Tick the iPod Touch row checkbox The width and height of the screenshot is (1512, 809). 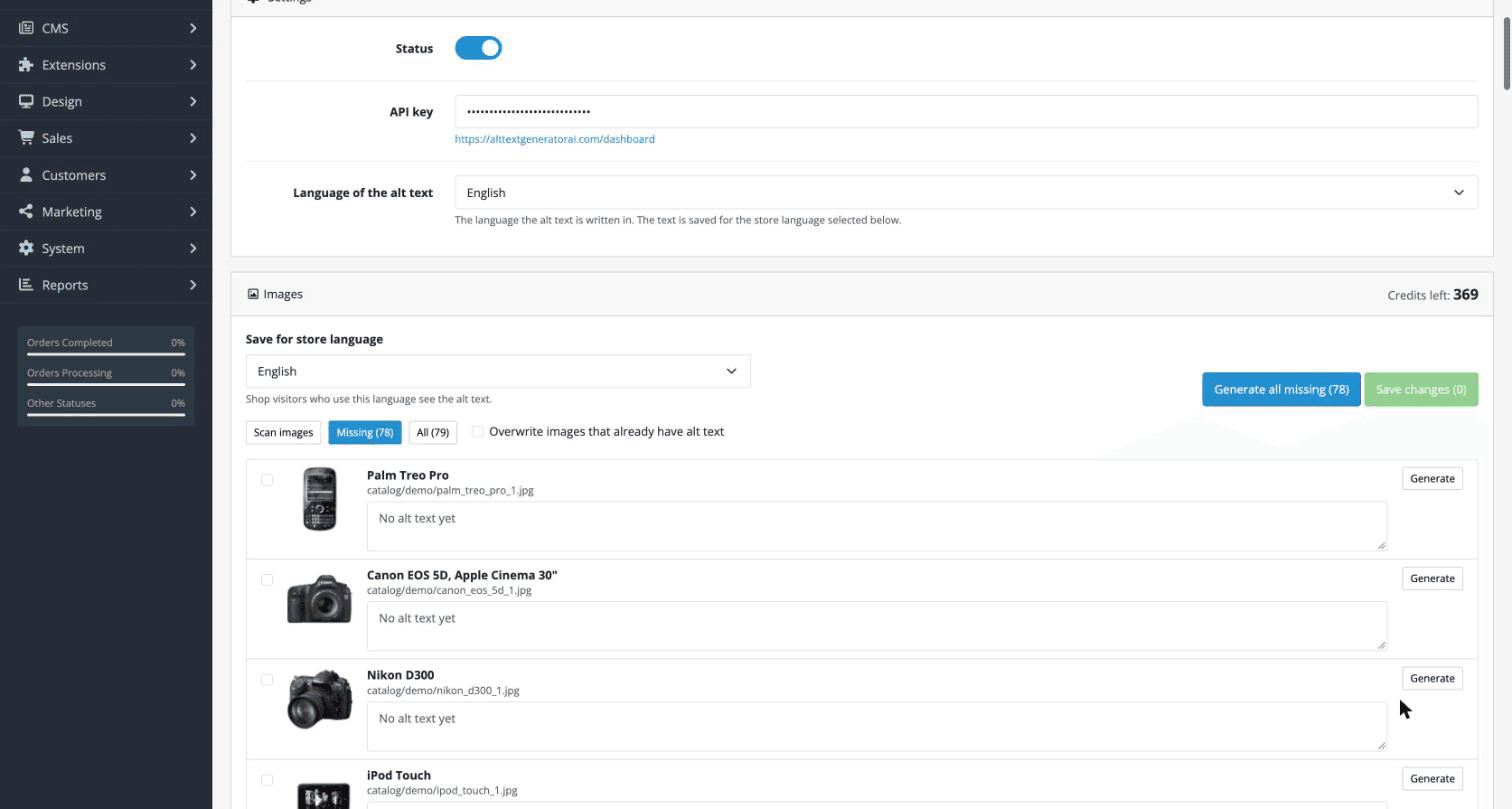tap(267, 780)
